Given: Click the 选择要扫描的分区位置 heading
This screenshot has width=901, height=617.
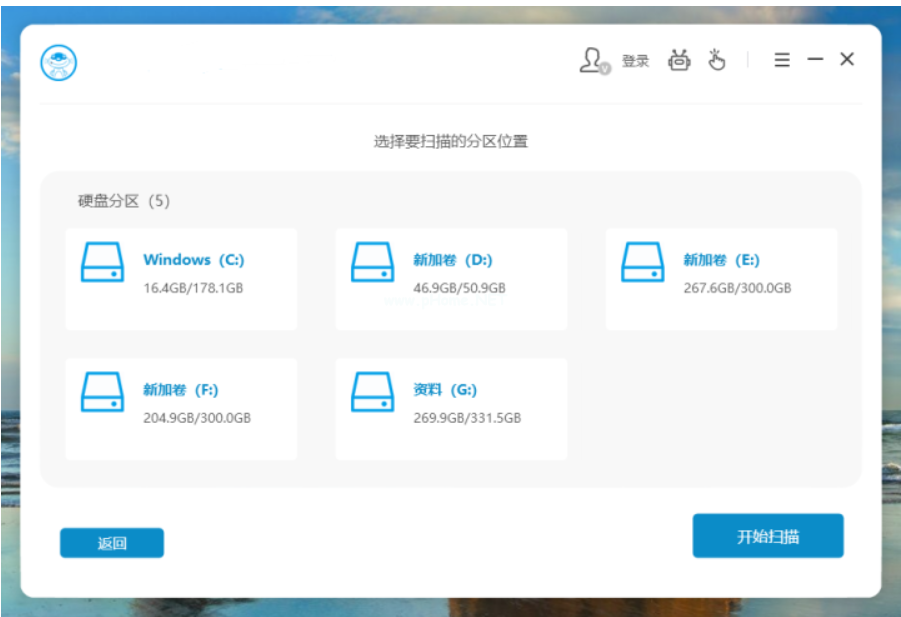Looking at the screenshot, I should point(451,141).
